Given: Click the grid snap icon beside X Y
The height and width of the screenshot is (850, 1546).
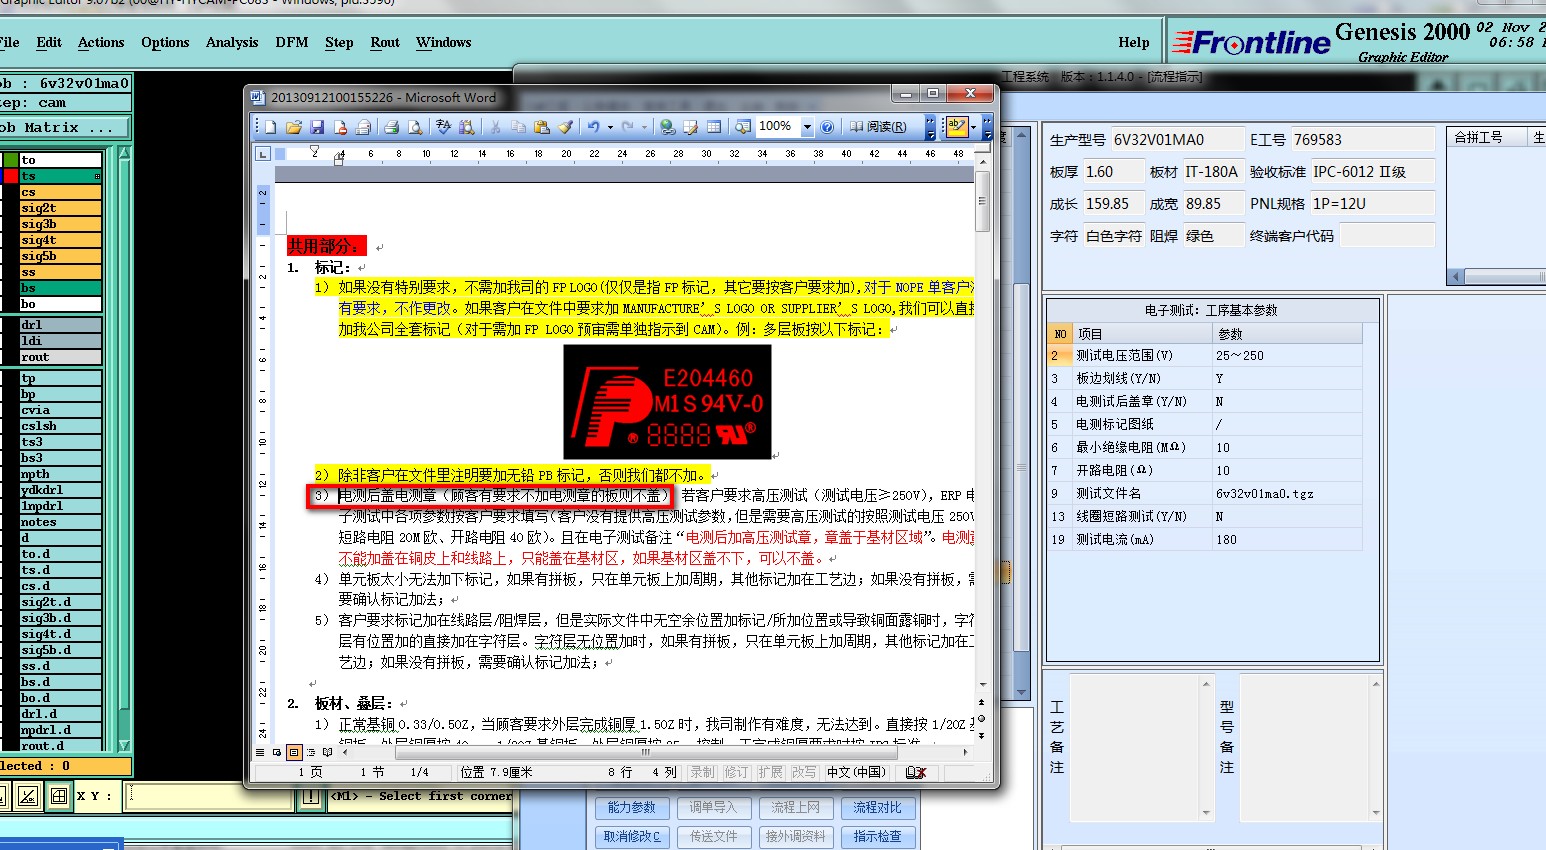Looking at the screenshot, I should [59, 796].
